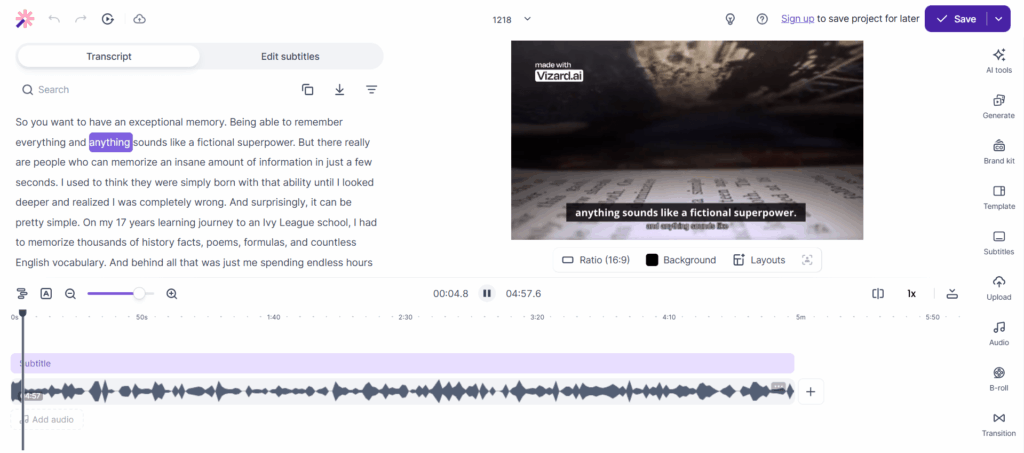This screenshot has height=453, width=1024.
Task: Click the playhead marker on timeline
Action: (x=23, y=314)
